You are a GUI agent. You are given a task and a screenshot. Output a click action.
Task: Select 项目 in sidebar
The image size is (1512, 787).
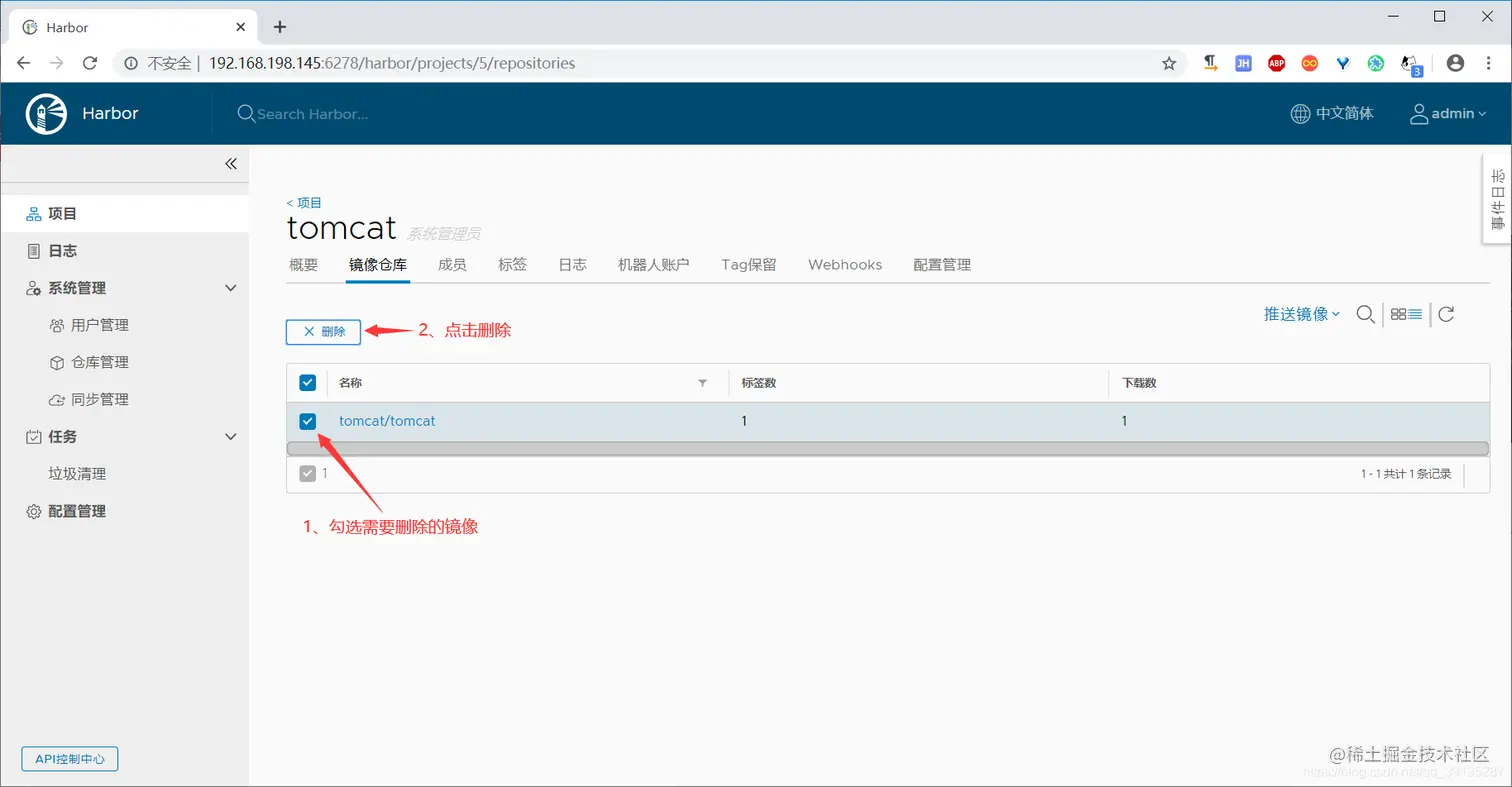[124, 214]
